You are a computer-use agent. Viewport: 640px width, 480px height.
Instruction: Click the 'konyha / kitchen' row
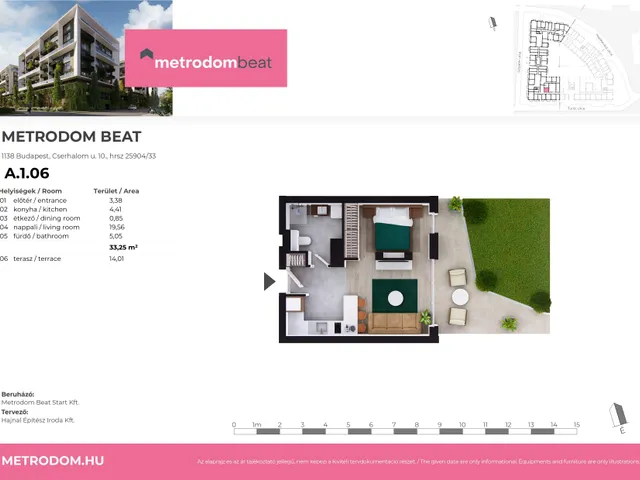pyautogui.click(x=61, y=209)
